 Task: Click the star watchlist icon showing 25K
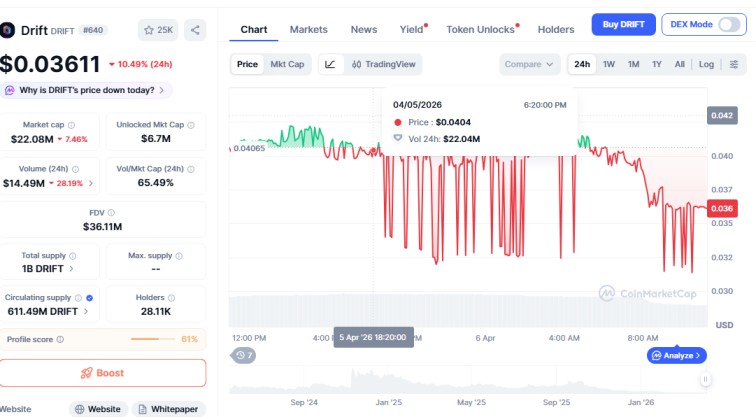158,30
